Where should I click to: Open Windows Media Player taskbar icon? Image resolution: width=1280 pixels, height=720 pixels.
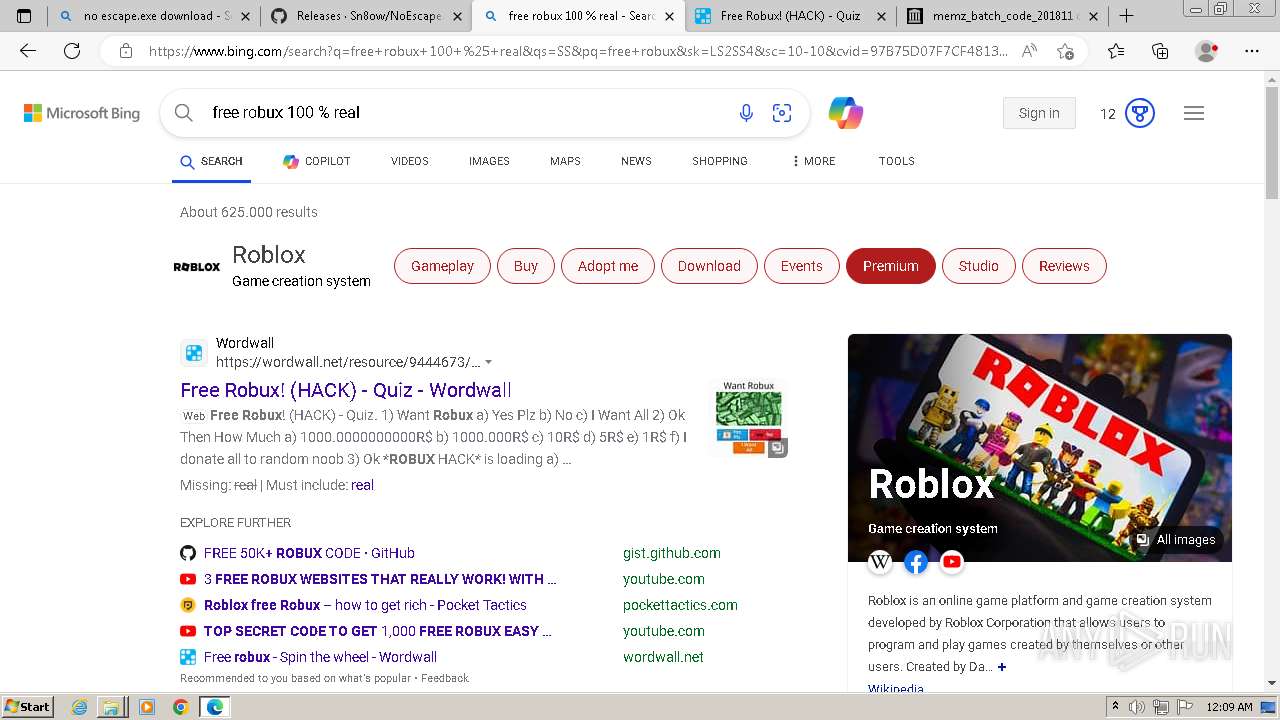[147, 707]
